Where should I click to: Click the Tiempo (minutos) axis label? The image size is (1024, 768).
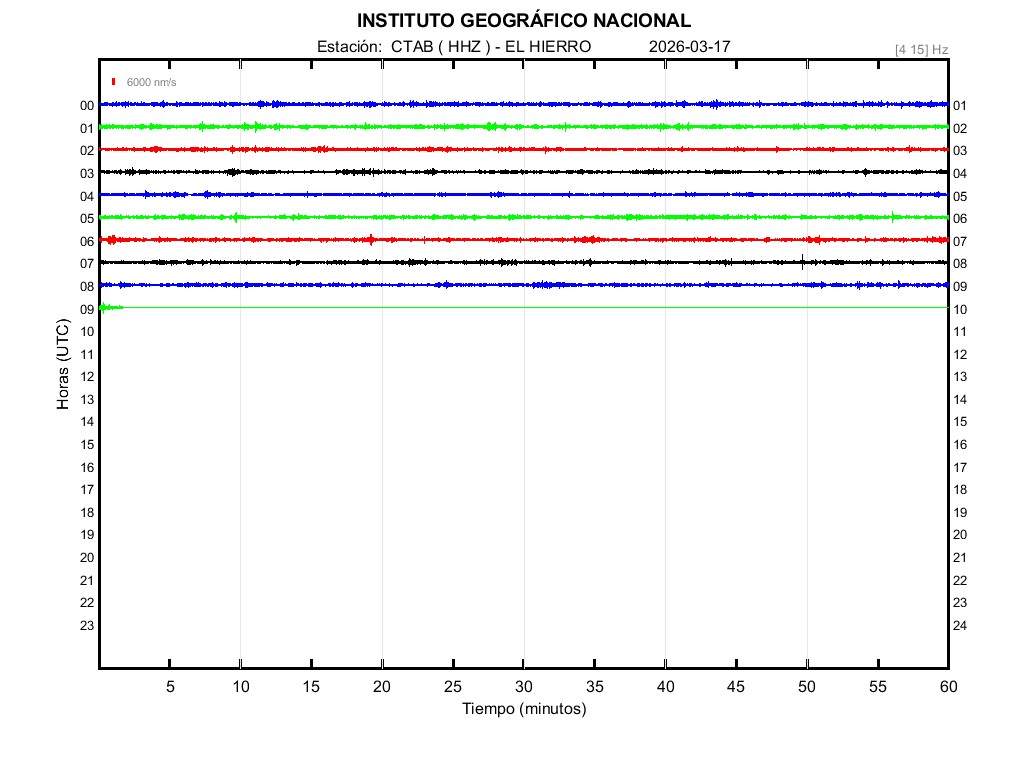coord(523,709)
